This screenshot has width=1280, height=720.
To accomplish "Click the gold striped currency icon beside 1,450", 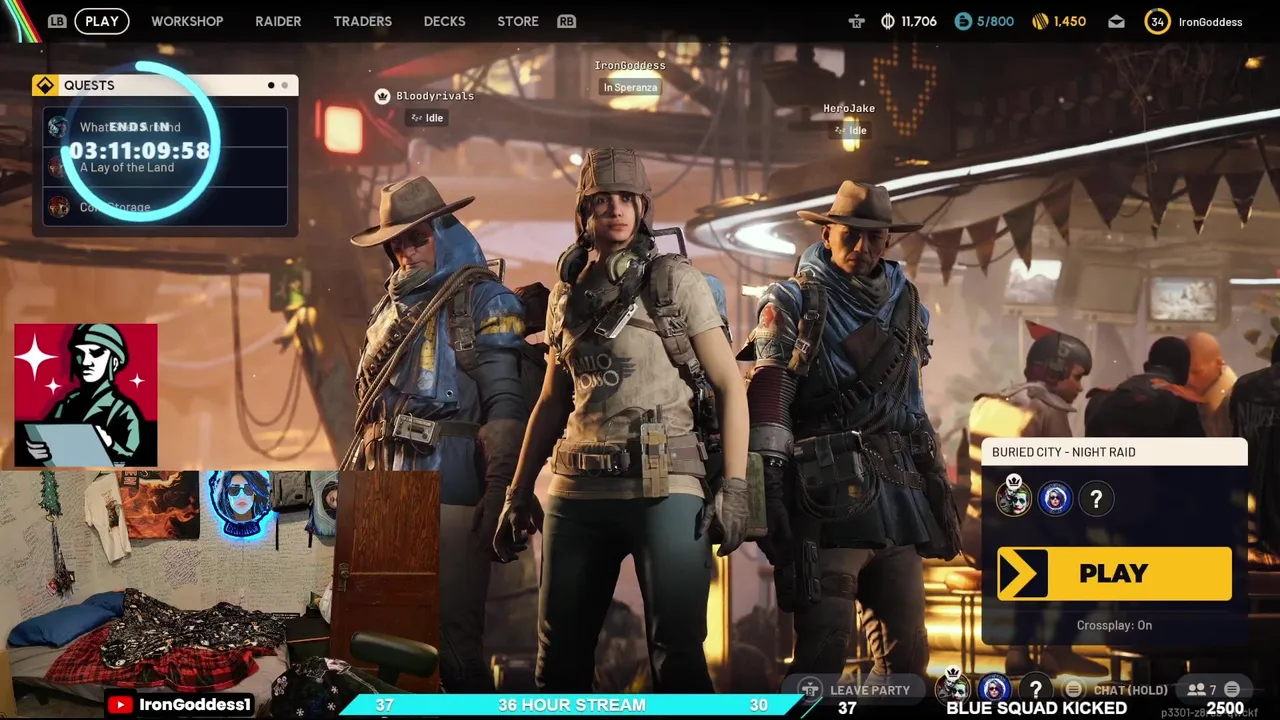I will (1040, 21).
